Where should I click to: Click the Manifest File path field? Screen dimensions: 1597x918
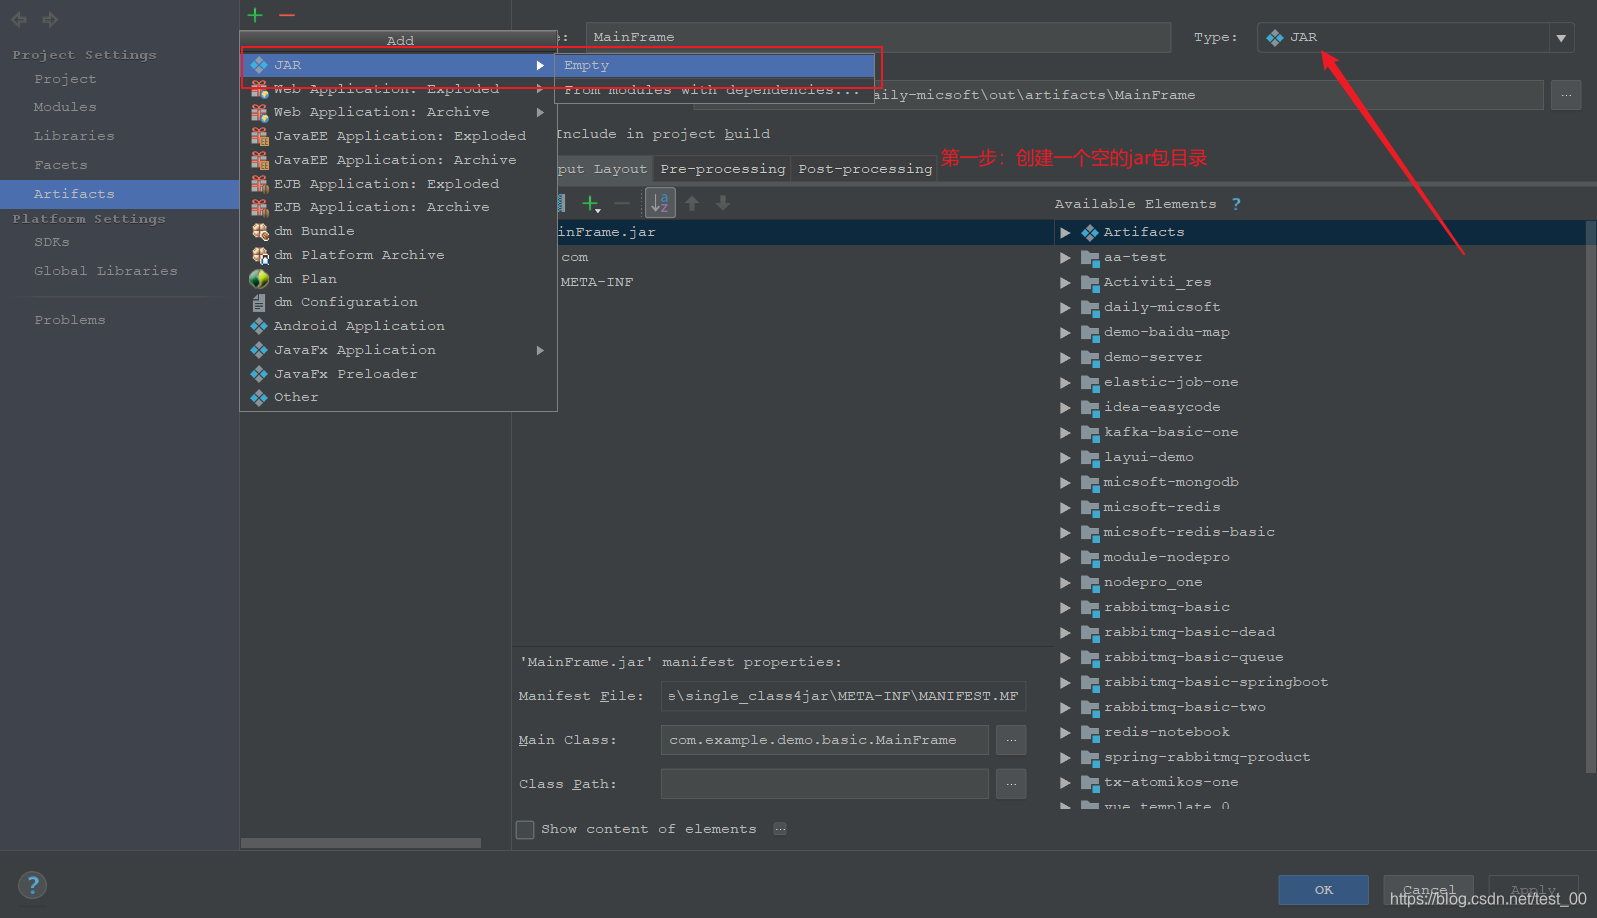[x=843, y=696]
